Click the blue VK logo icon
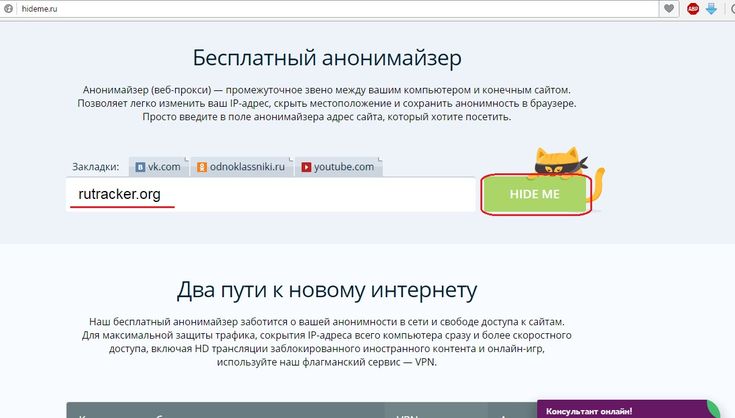 coord(141,167)
